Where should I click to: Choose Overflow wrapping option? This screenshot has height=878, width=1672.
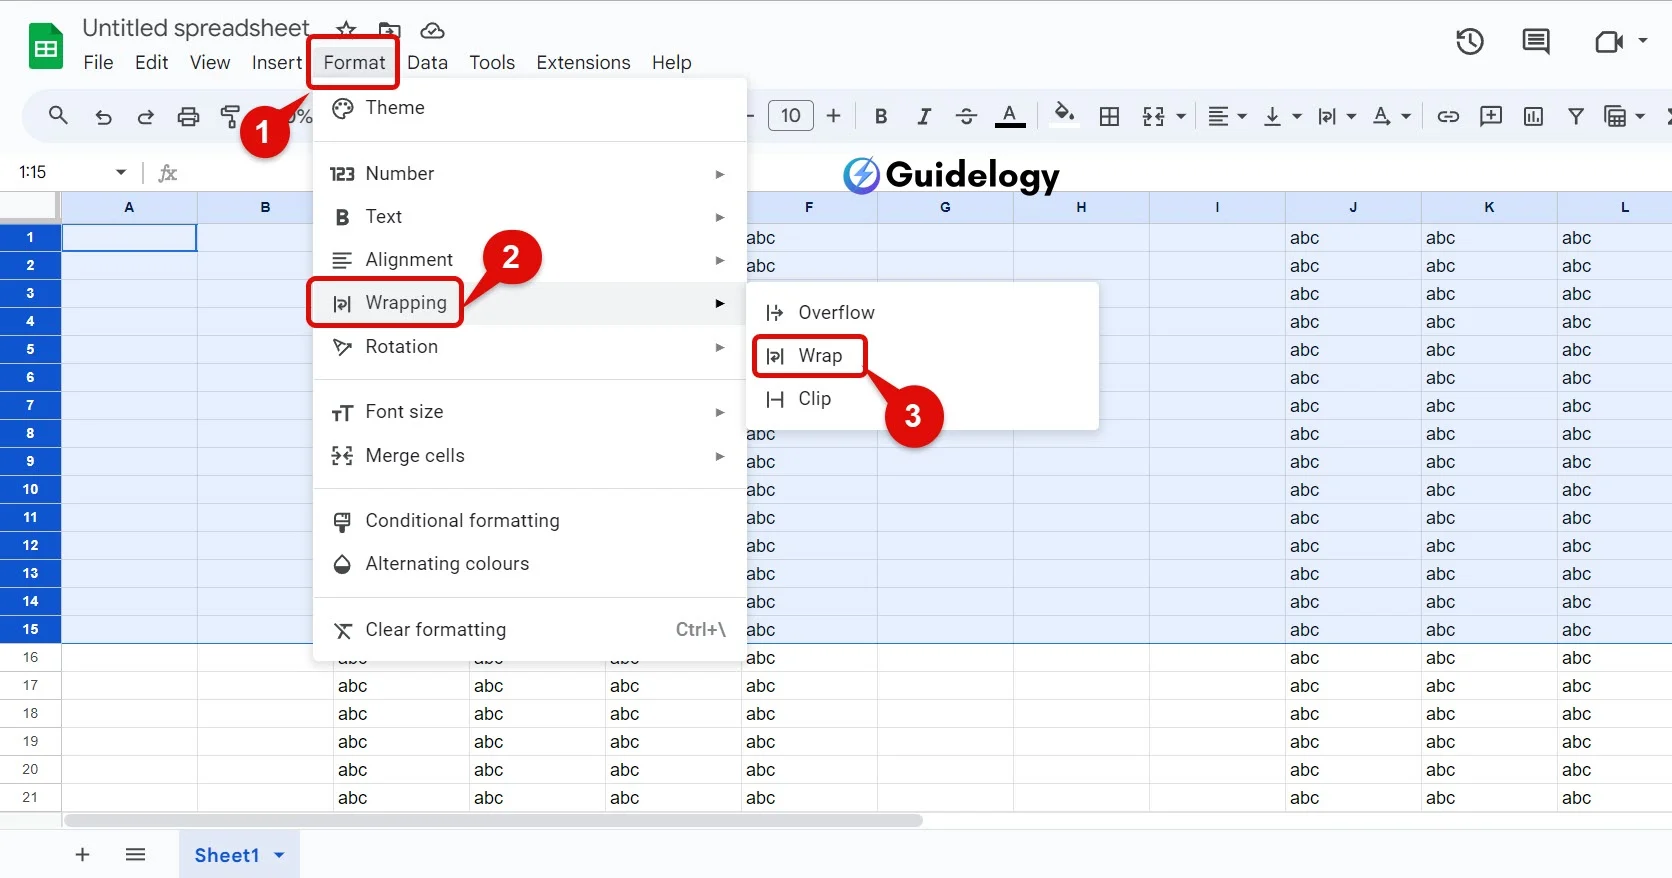point(924,313)
